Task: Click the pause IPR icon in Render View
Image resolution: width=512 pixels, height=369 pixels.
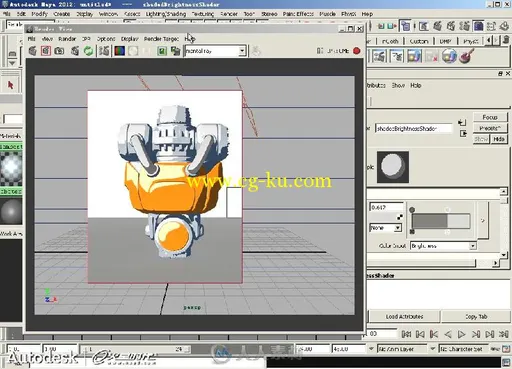Action: point(320,51)
